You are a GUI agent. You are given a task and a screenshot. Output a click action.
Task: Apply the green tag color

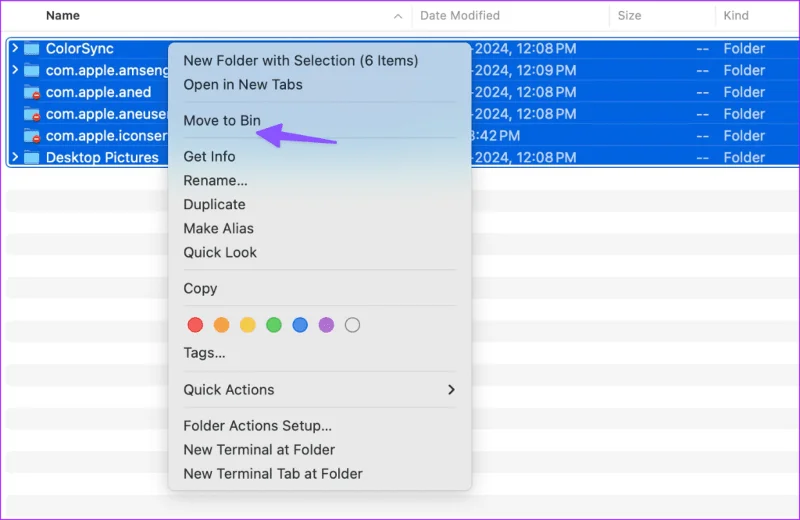click(274, 325)
